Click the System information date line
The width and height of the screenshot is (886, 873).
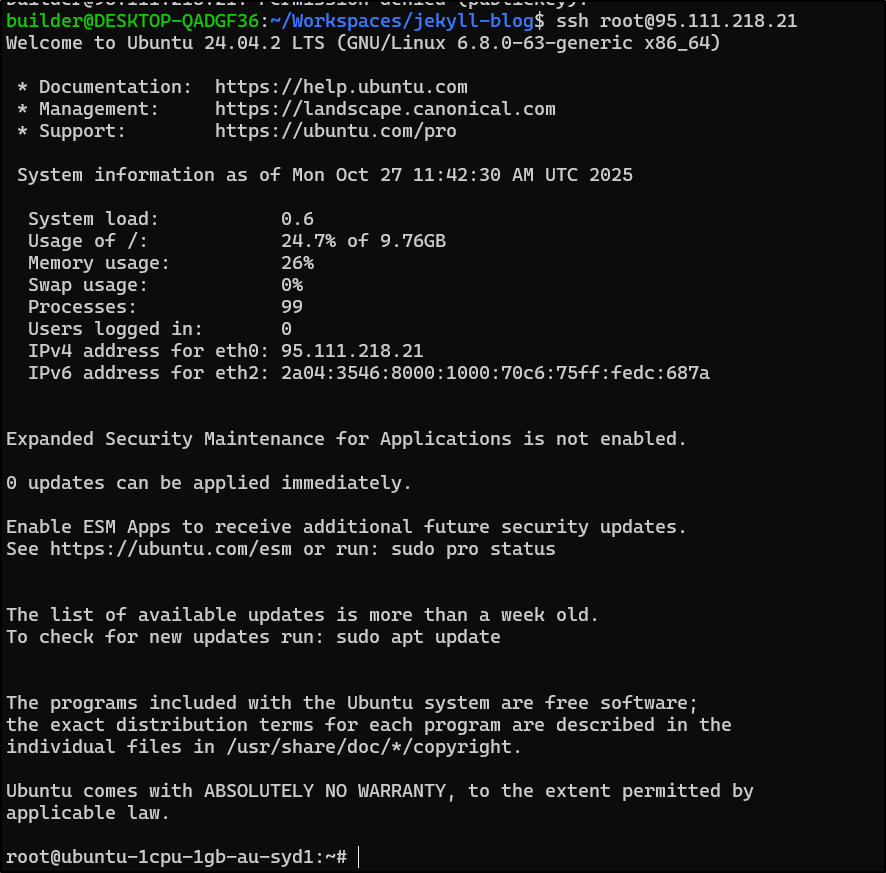pyautogui.click(x=325, y=175)
